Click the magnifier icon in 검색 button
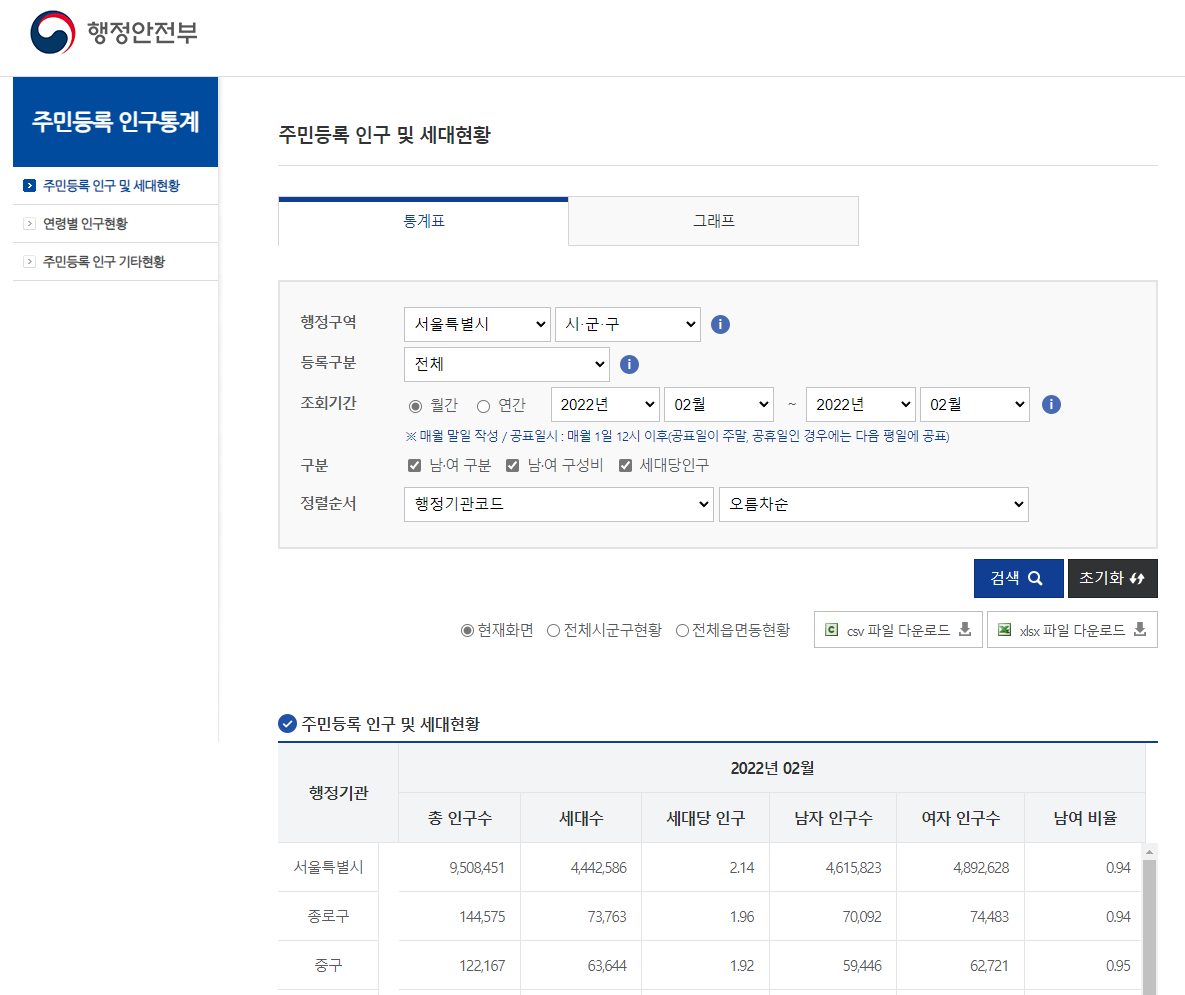The width and height of the screenshot is (1185, 995). coord(1035,578)
